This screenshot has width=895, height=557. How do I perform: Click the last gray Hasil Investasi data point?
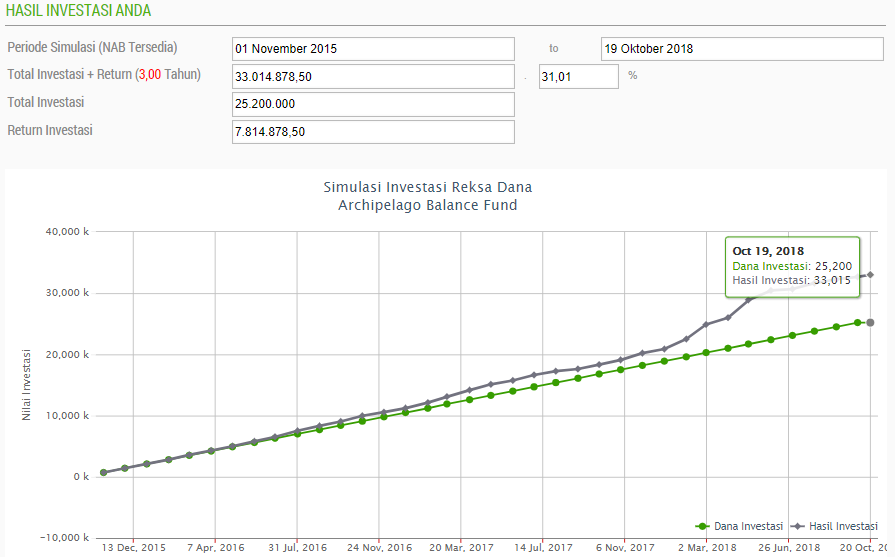point(870,275)
